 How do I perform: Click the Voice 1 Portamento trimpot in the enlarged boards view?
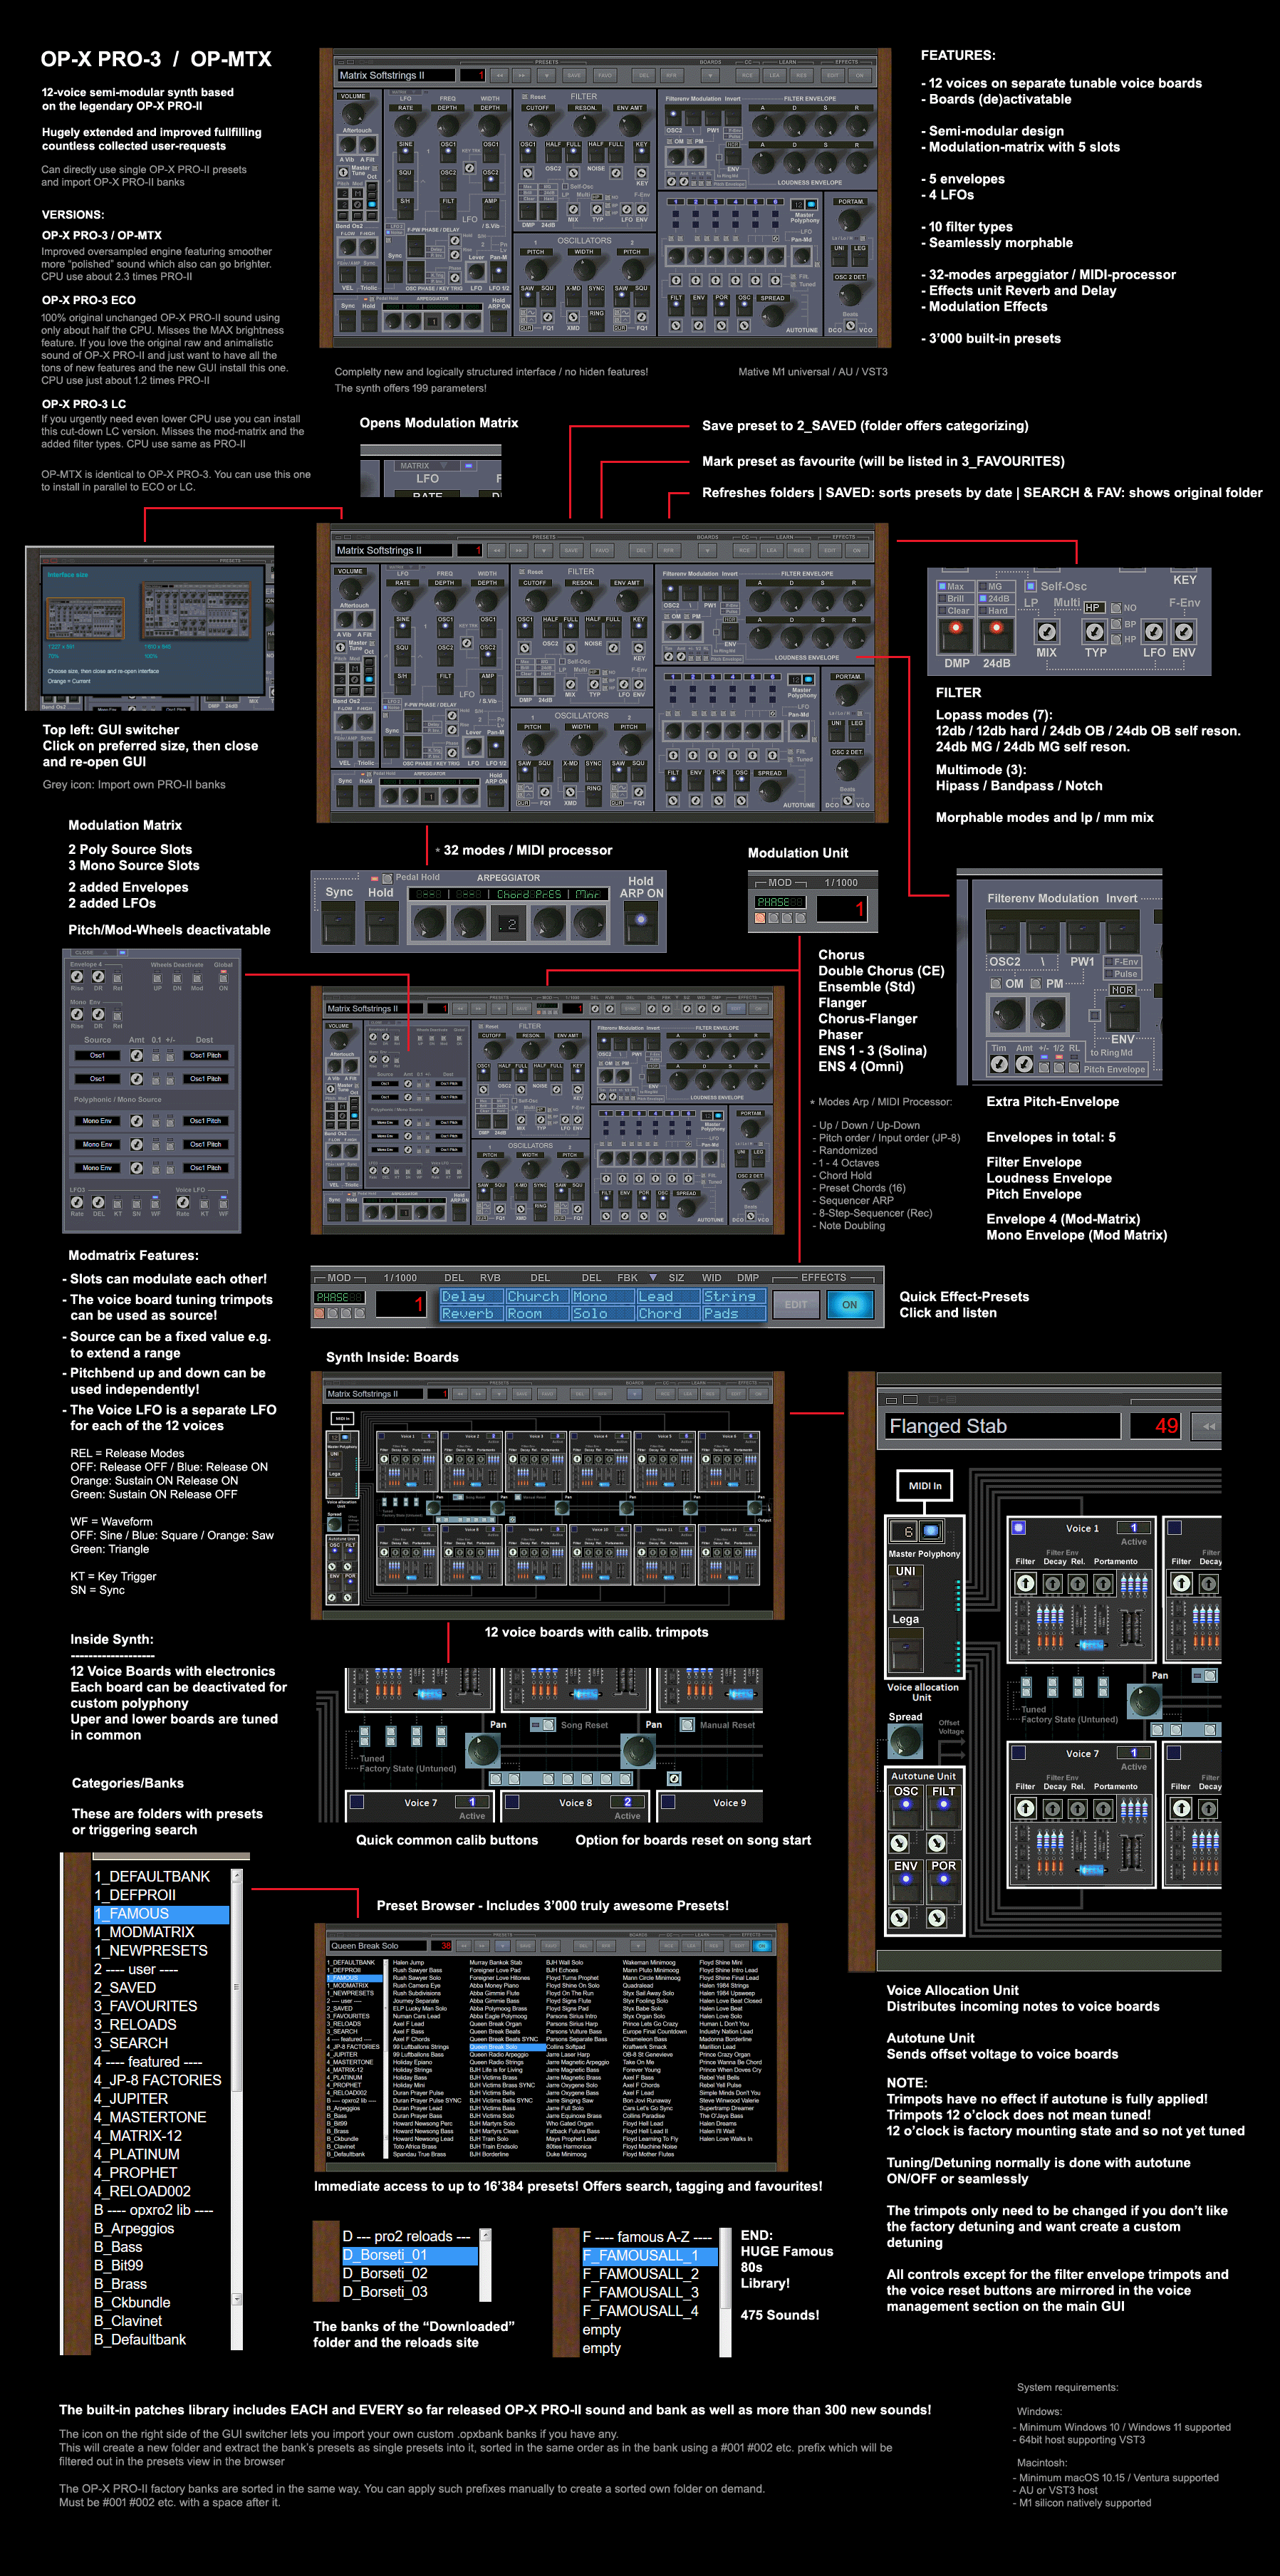click(x=1103, y=1583)
